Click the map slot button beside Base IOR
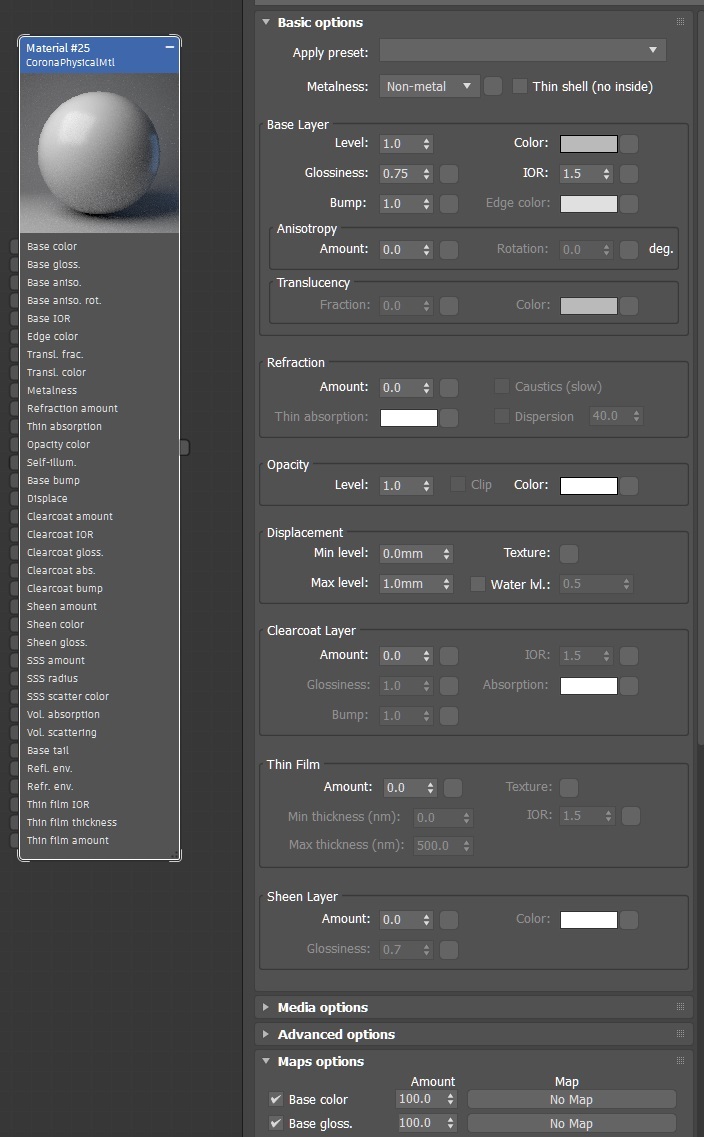Image resolution: width=704 pixels, height=1137 pixels. (x=629, y=174)
